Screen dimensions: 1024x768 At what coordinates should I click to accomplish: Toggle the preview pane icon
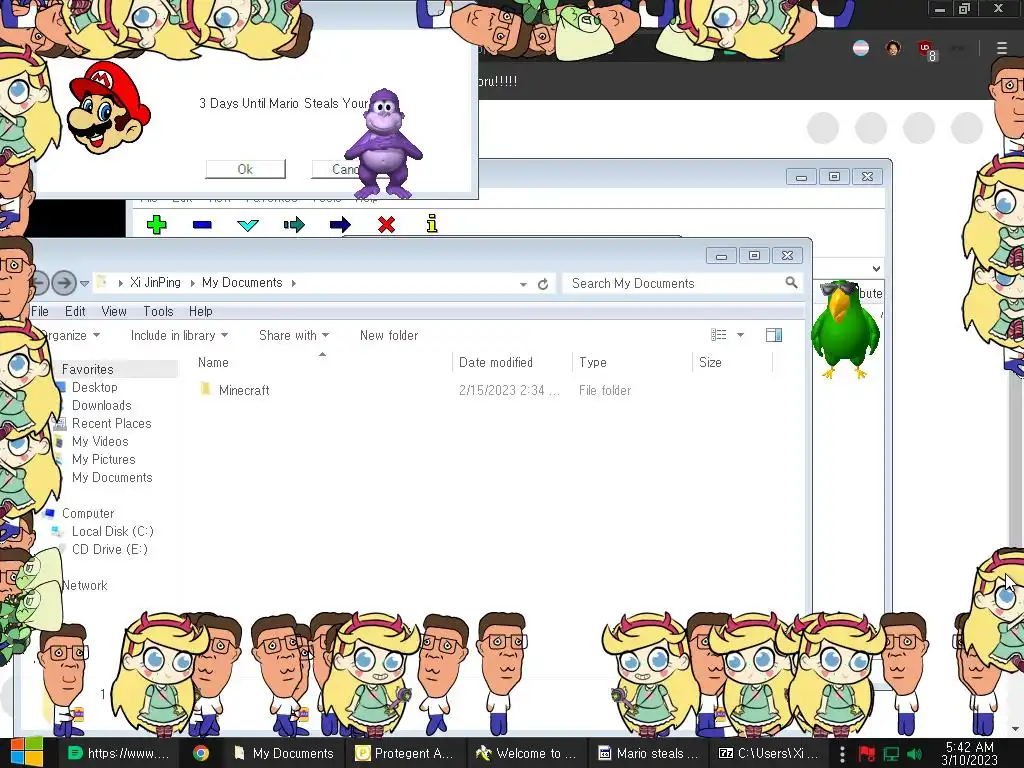(774, 335)
